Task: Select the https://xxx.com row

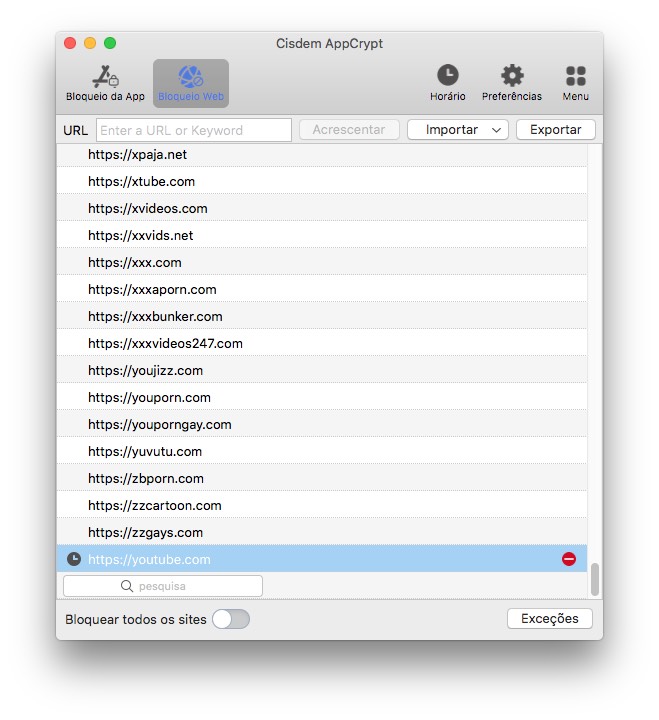Action: [x=321, y=263]
